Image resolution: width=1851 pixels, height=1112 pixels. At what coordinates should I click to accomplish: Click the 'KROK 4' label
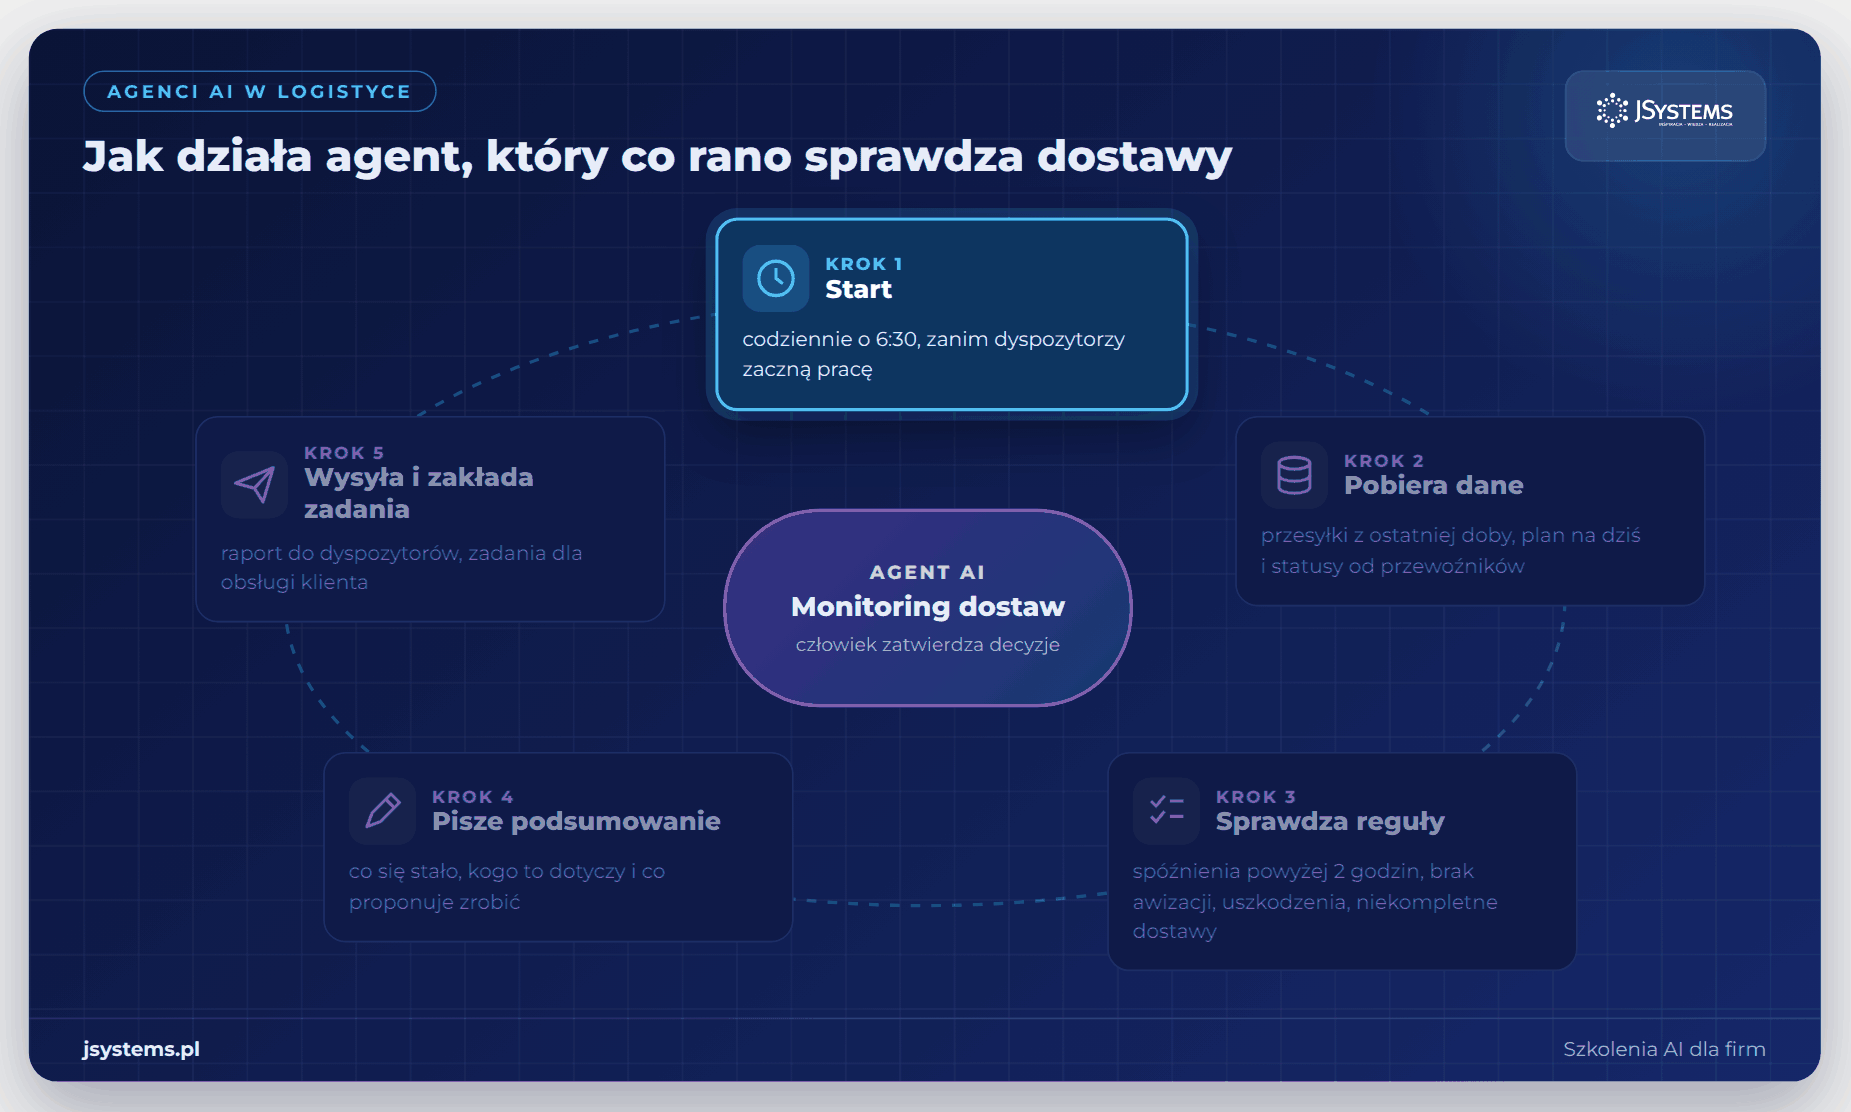(x=472, y=797)
